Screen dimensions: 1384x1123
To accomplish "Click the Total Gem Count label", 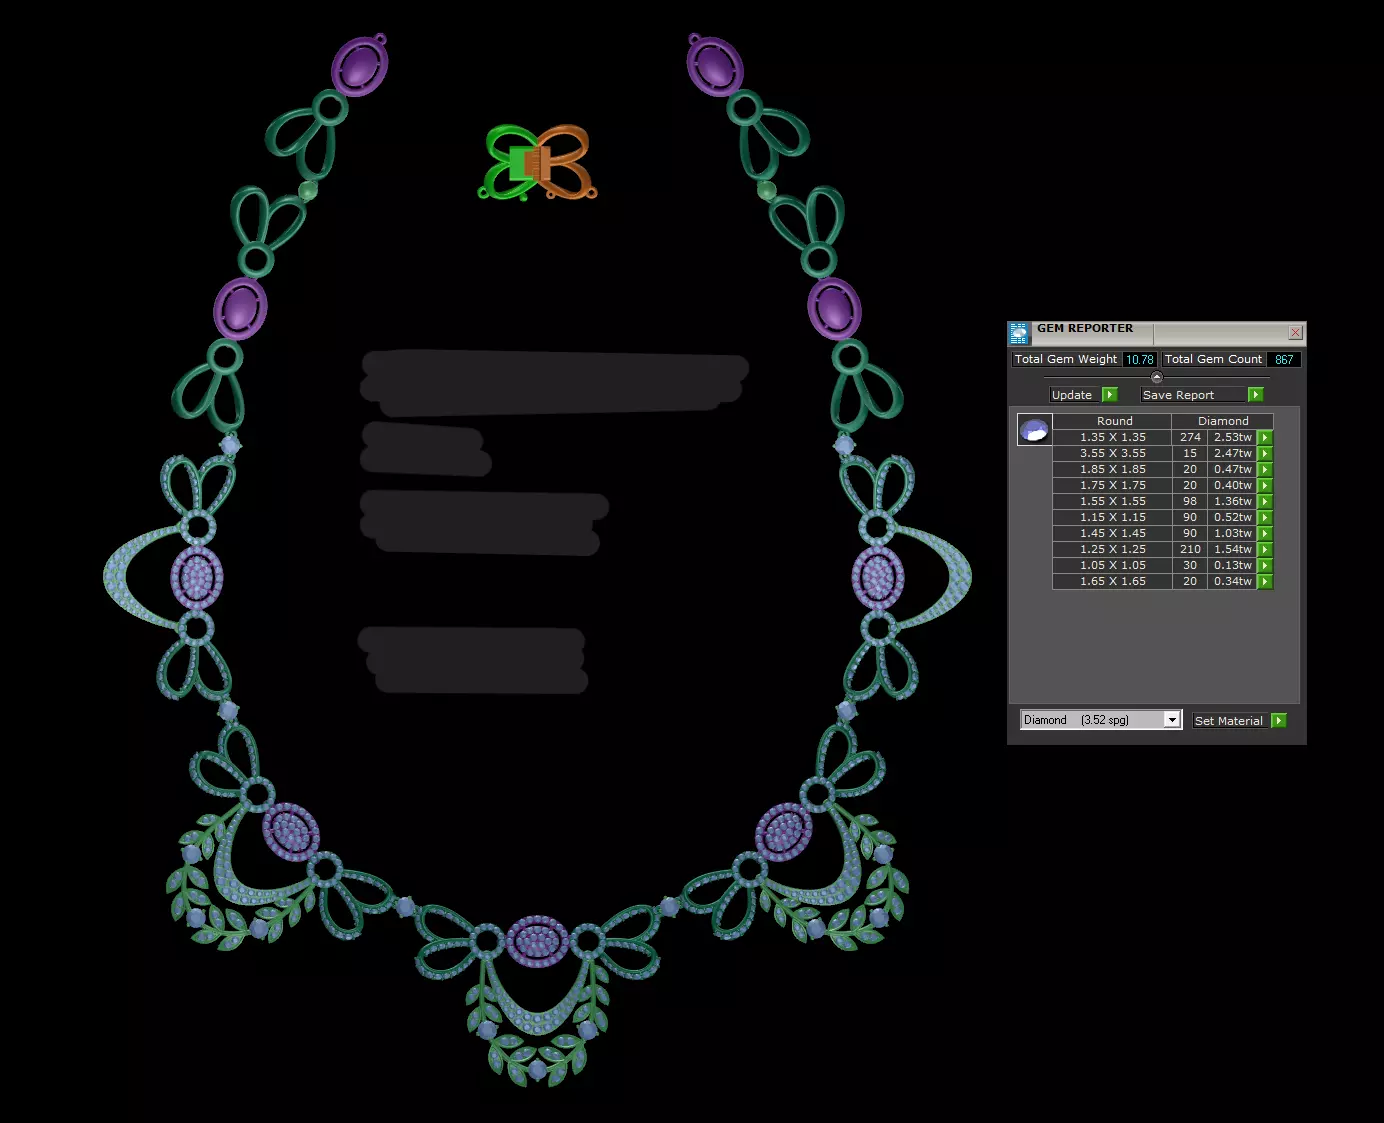I will click(1213, 359).
